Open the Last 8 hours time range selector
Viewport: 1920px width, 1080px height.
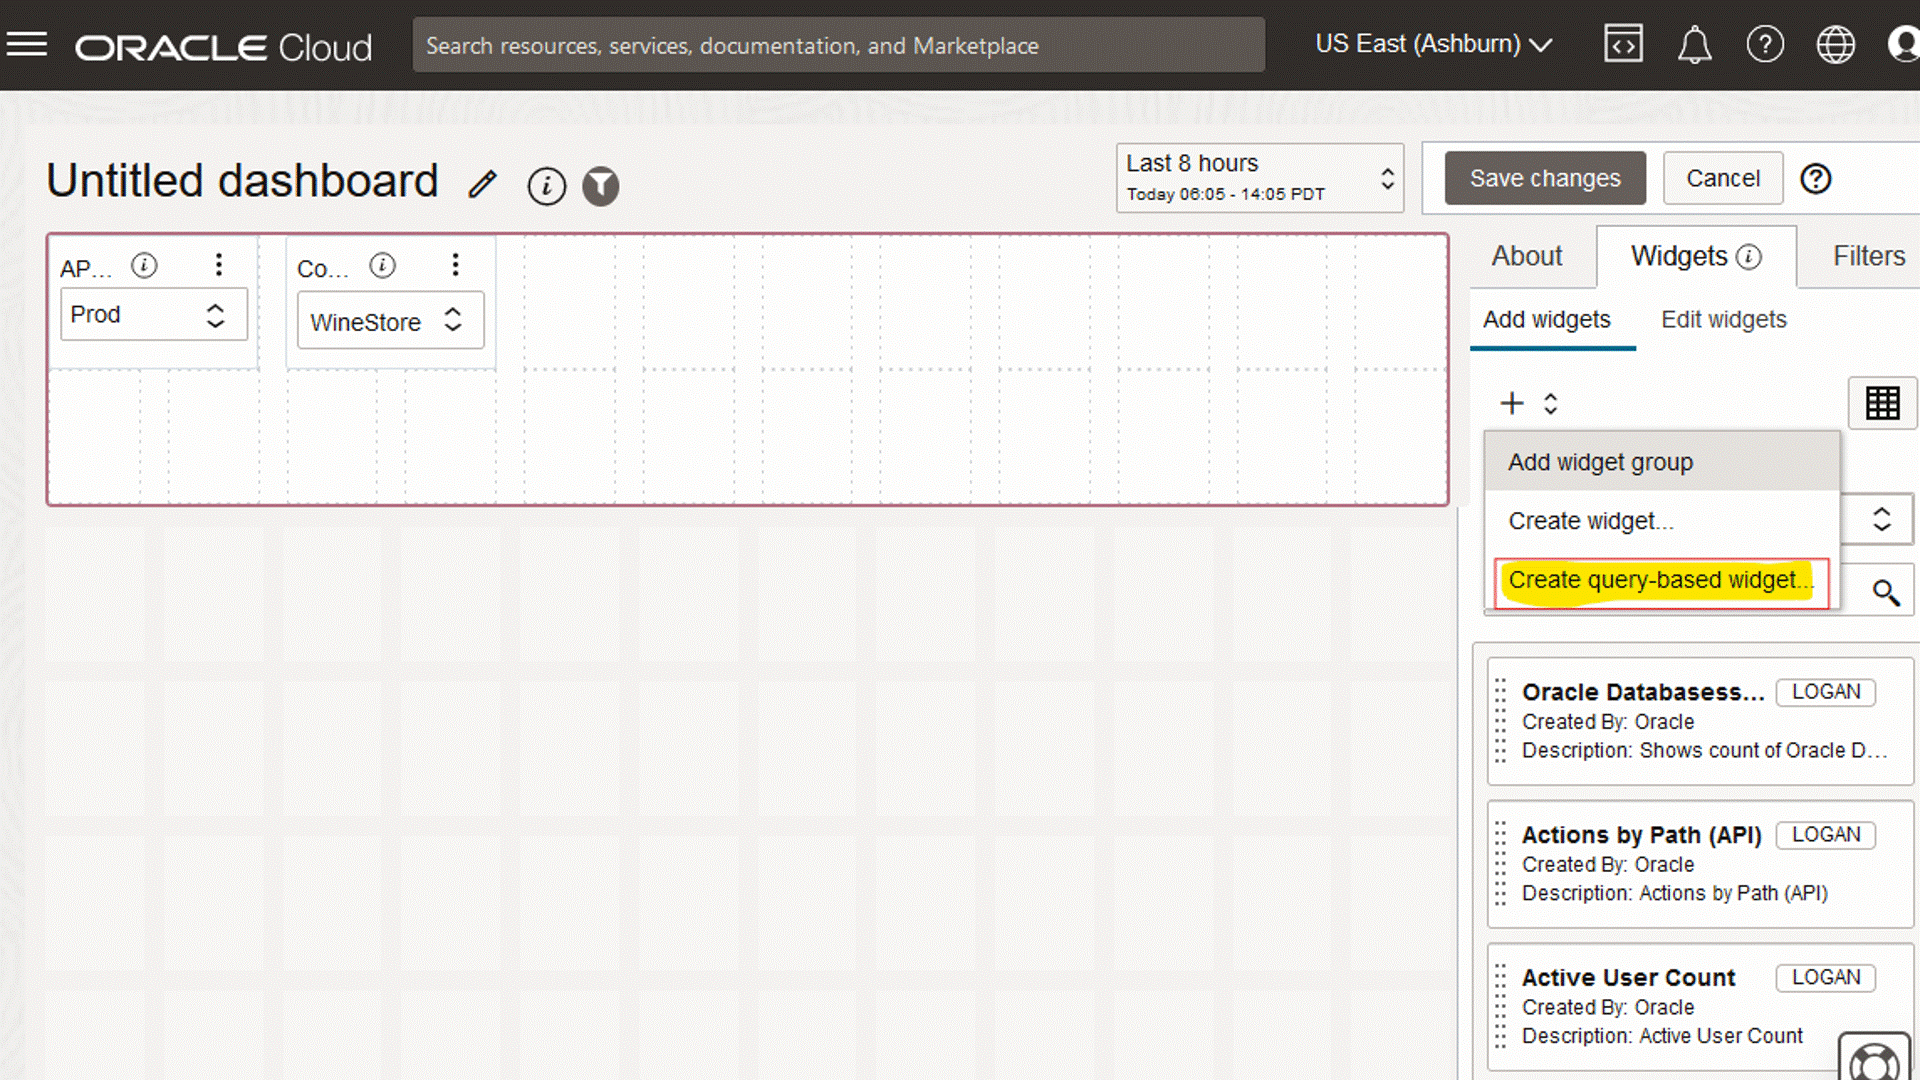point(1259,178)
